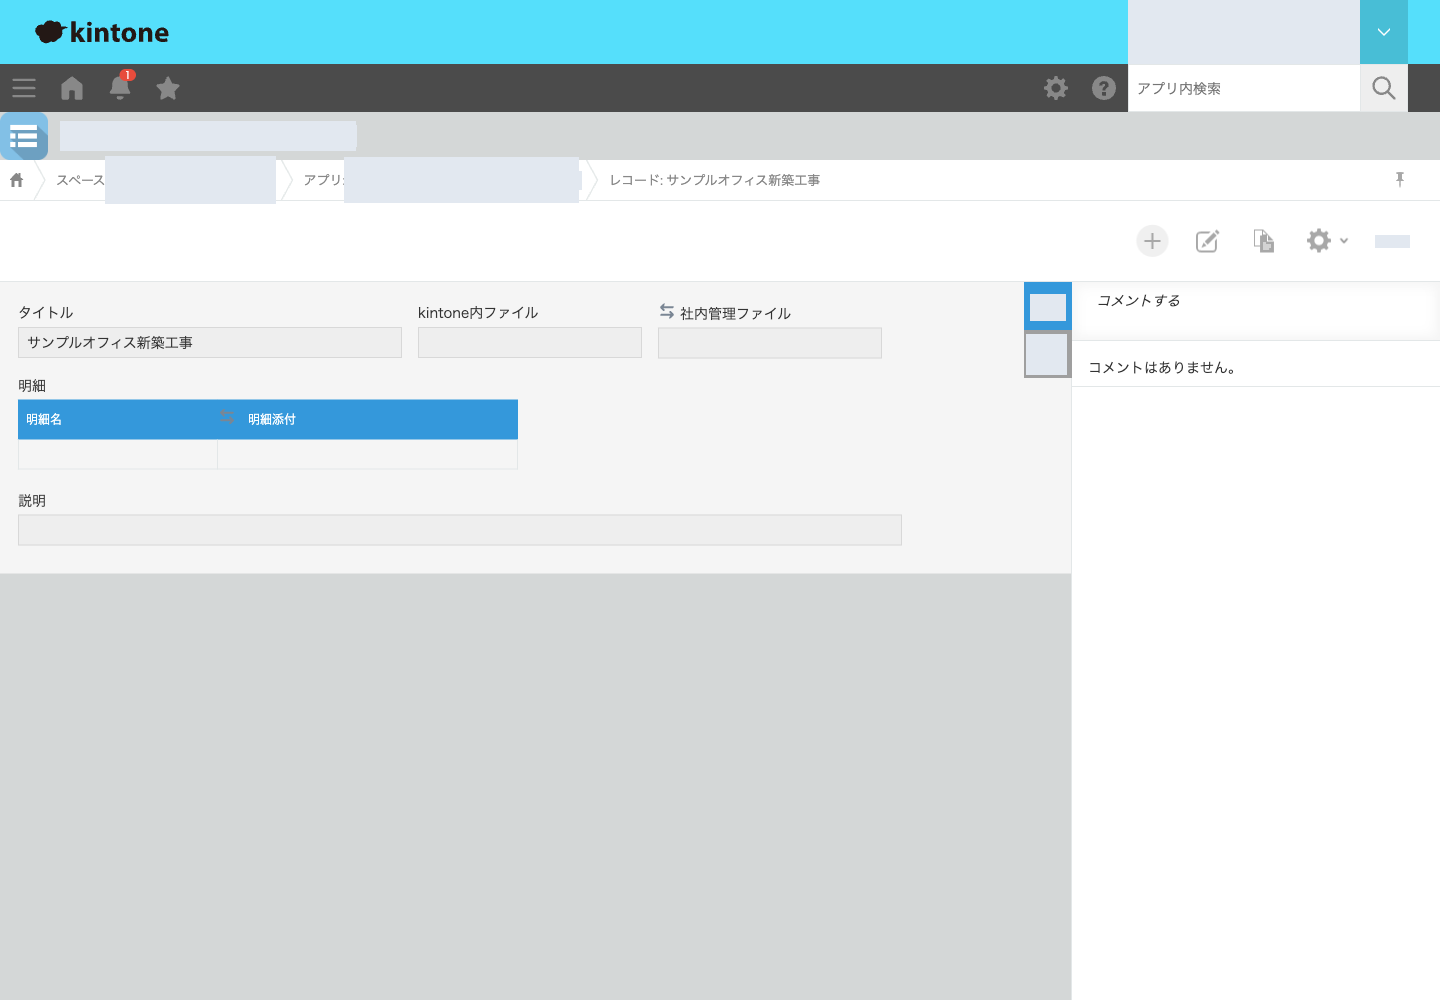Click the 明細添付 column header text
Screen dimensions: 1440x1000
272,419
